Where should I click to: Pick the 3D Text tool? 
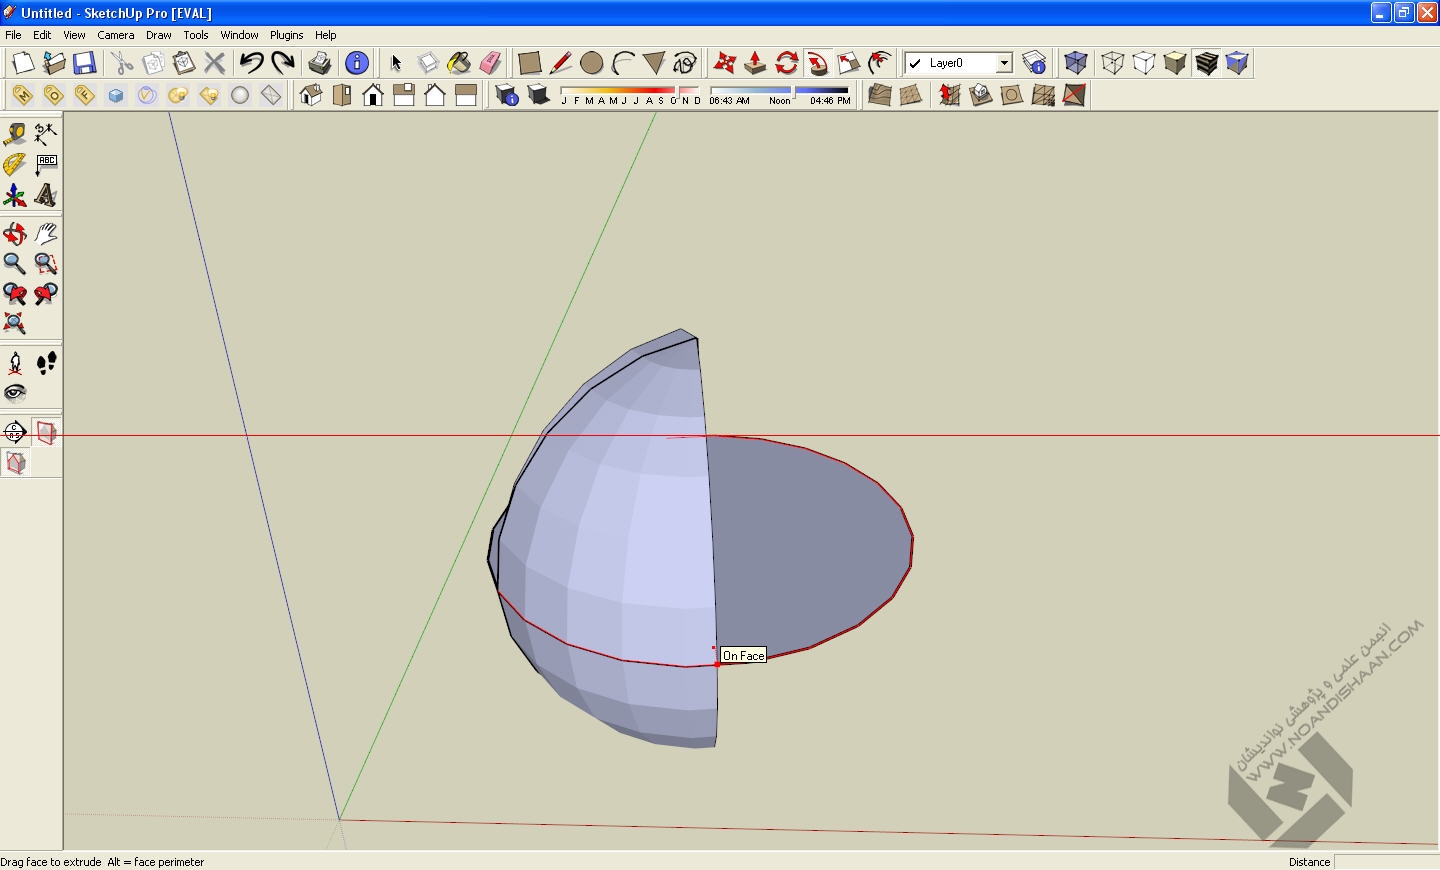(46, 196)
